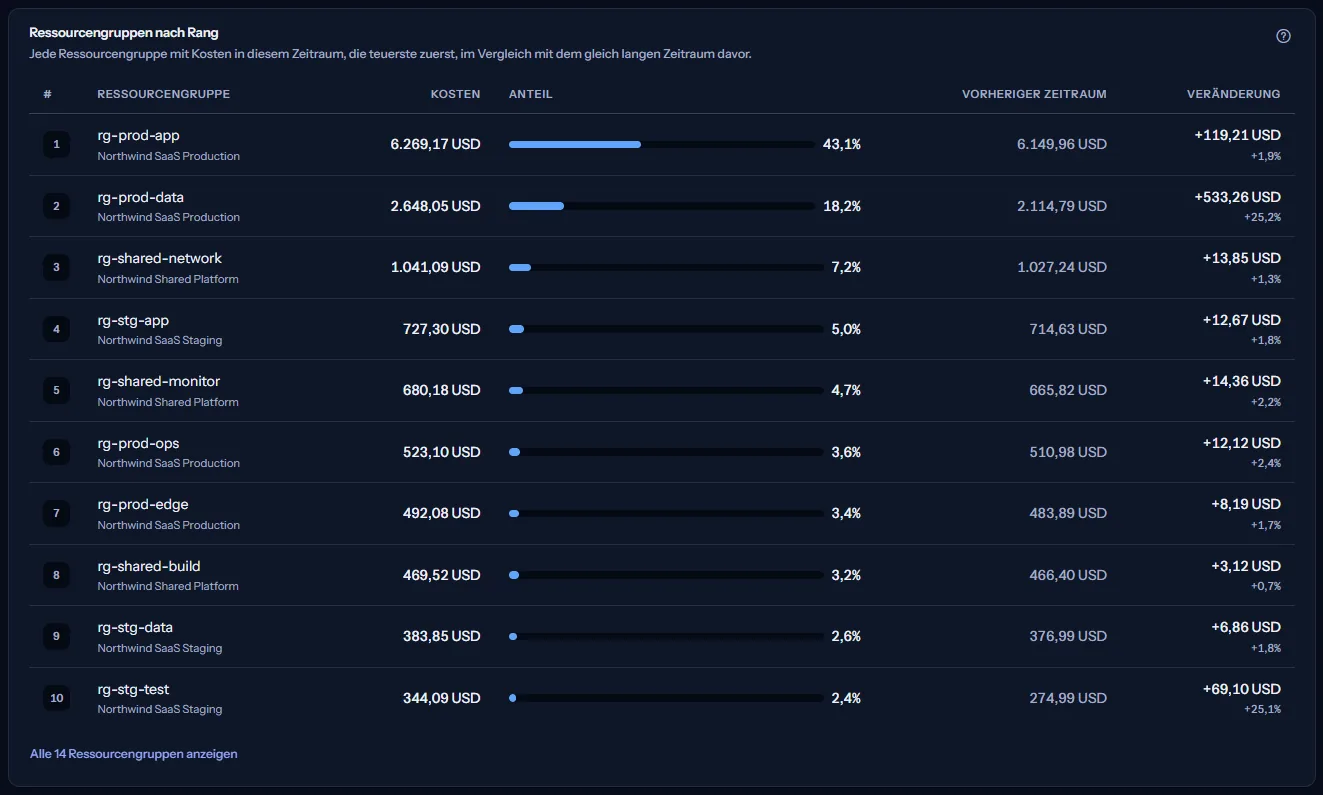Select the rg-shared-build resource group name
The width and height of the screenshot is (1323, 795).
point(149,566)
